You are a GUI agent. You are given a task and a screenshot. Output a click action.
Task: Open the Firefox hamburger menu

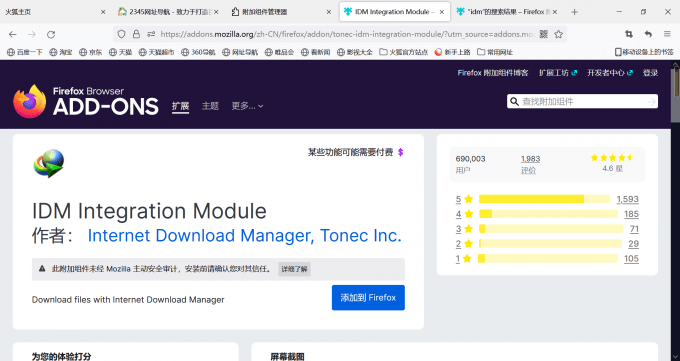(667, 34)
